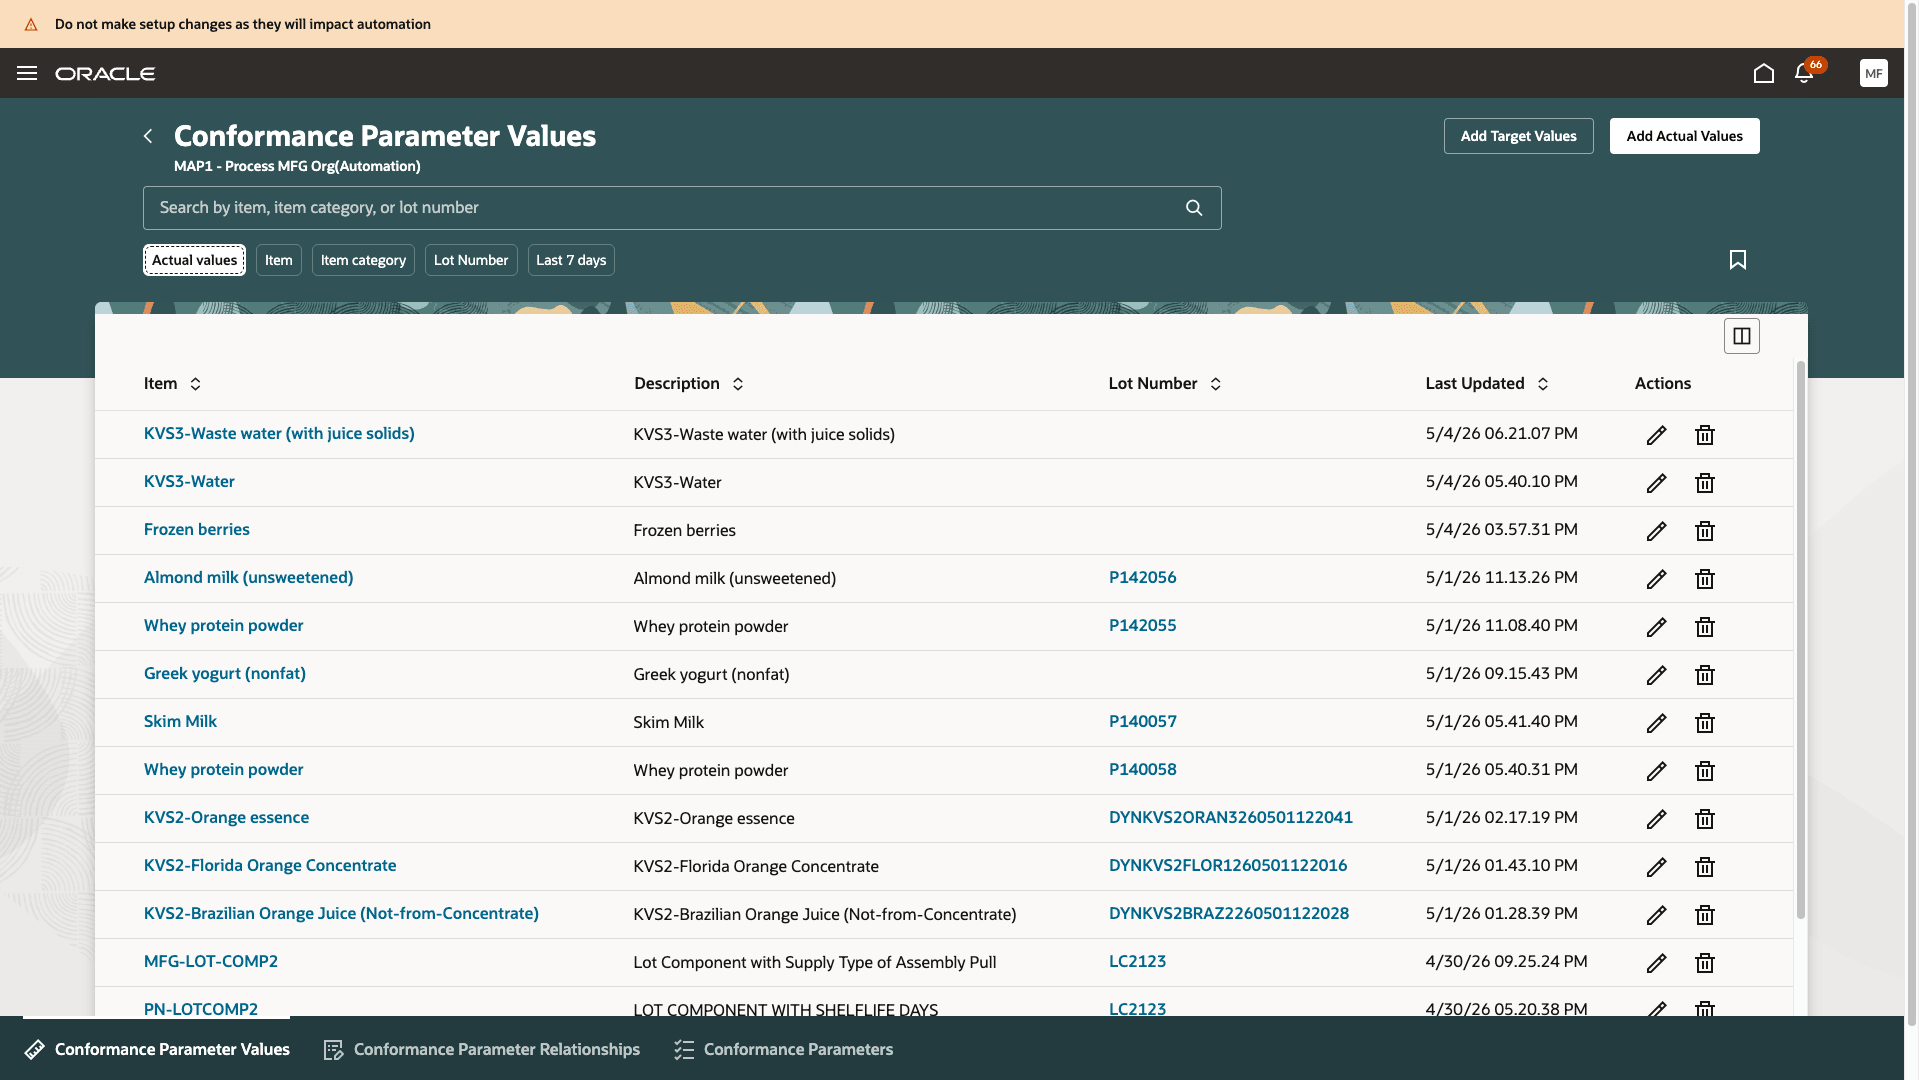1919x1080 pixels.
Task: Open lot DYNKVS2ORAN3260501122041 link
Action: [x=1230, y=817]
